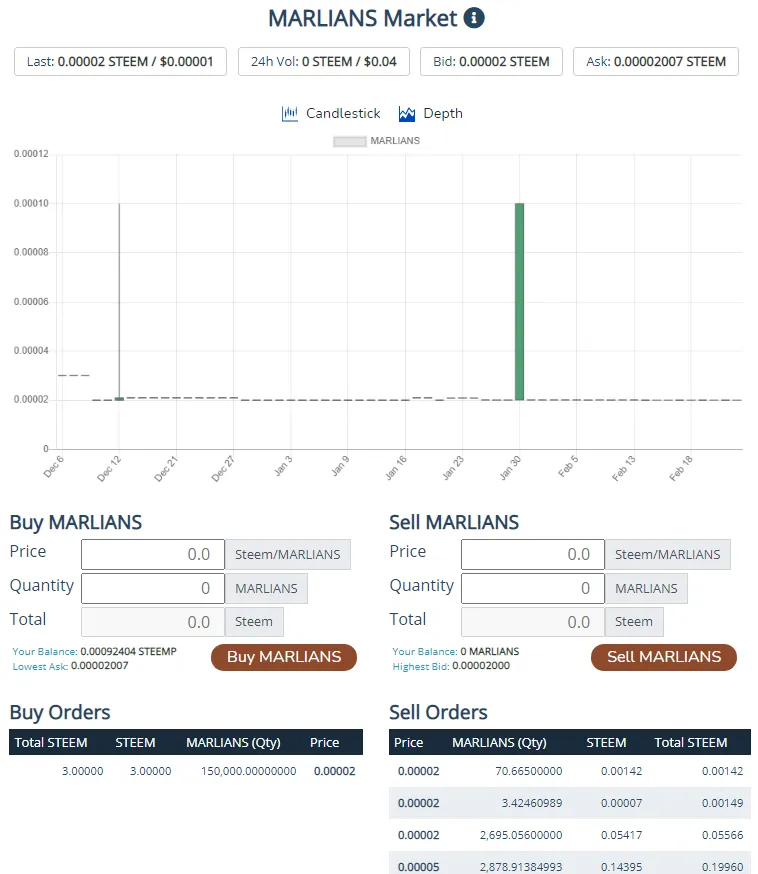Click sell order total 0.05566
This screenshot has width=758, height=874.
point(722,835)
